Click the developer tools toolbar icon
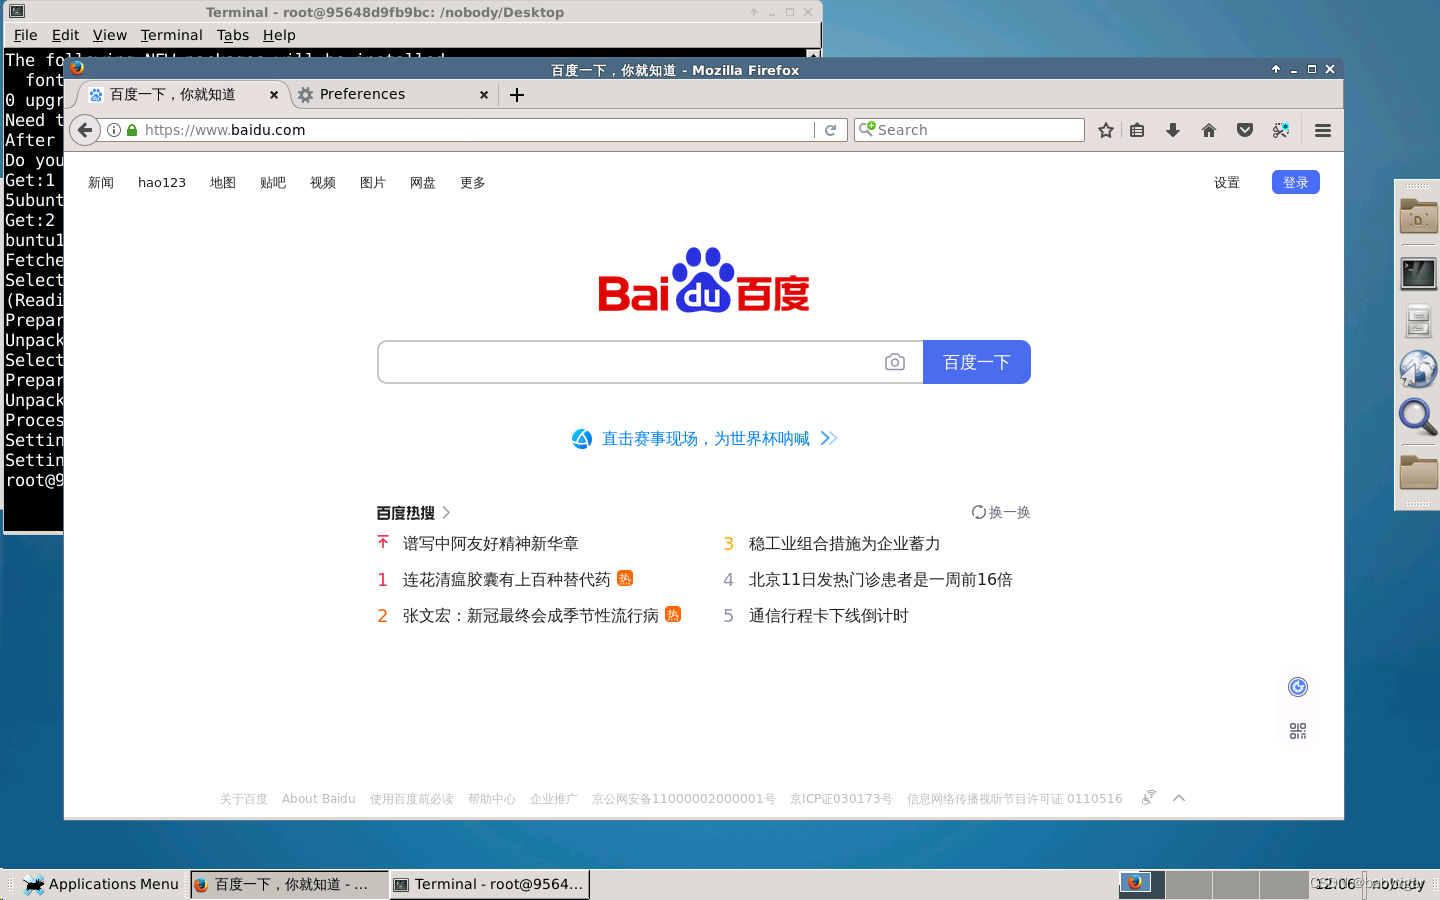The height and width of the screenshot is (900, 1440). click(x=1281, y=130)
